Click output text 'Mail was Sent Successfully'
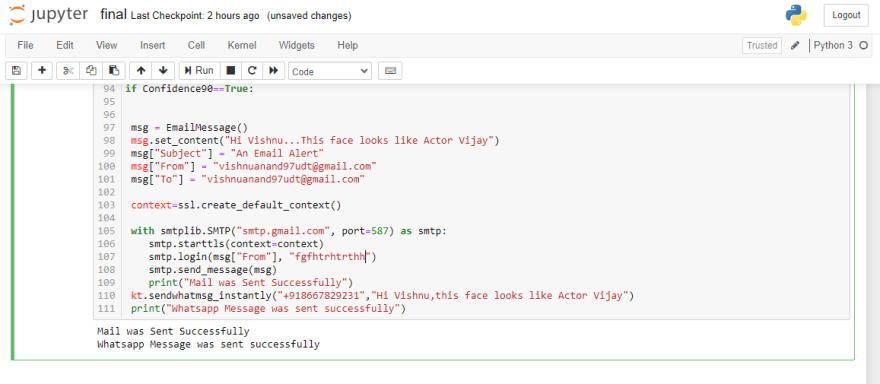This screenshot has width=880, height=384. 173,331
